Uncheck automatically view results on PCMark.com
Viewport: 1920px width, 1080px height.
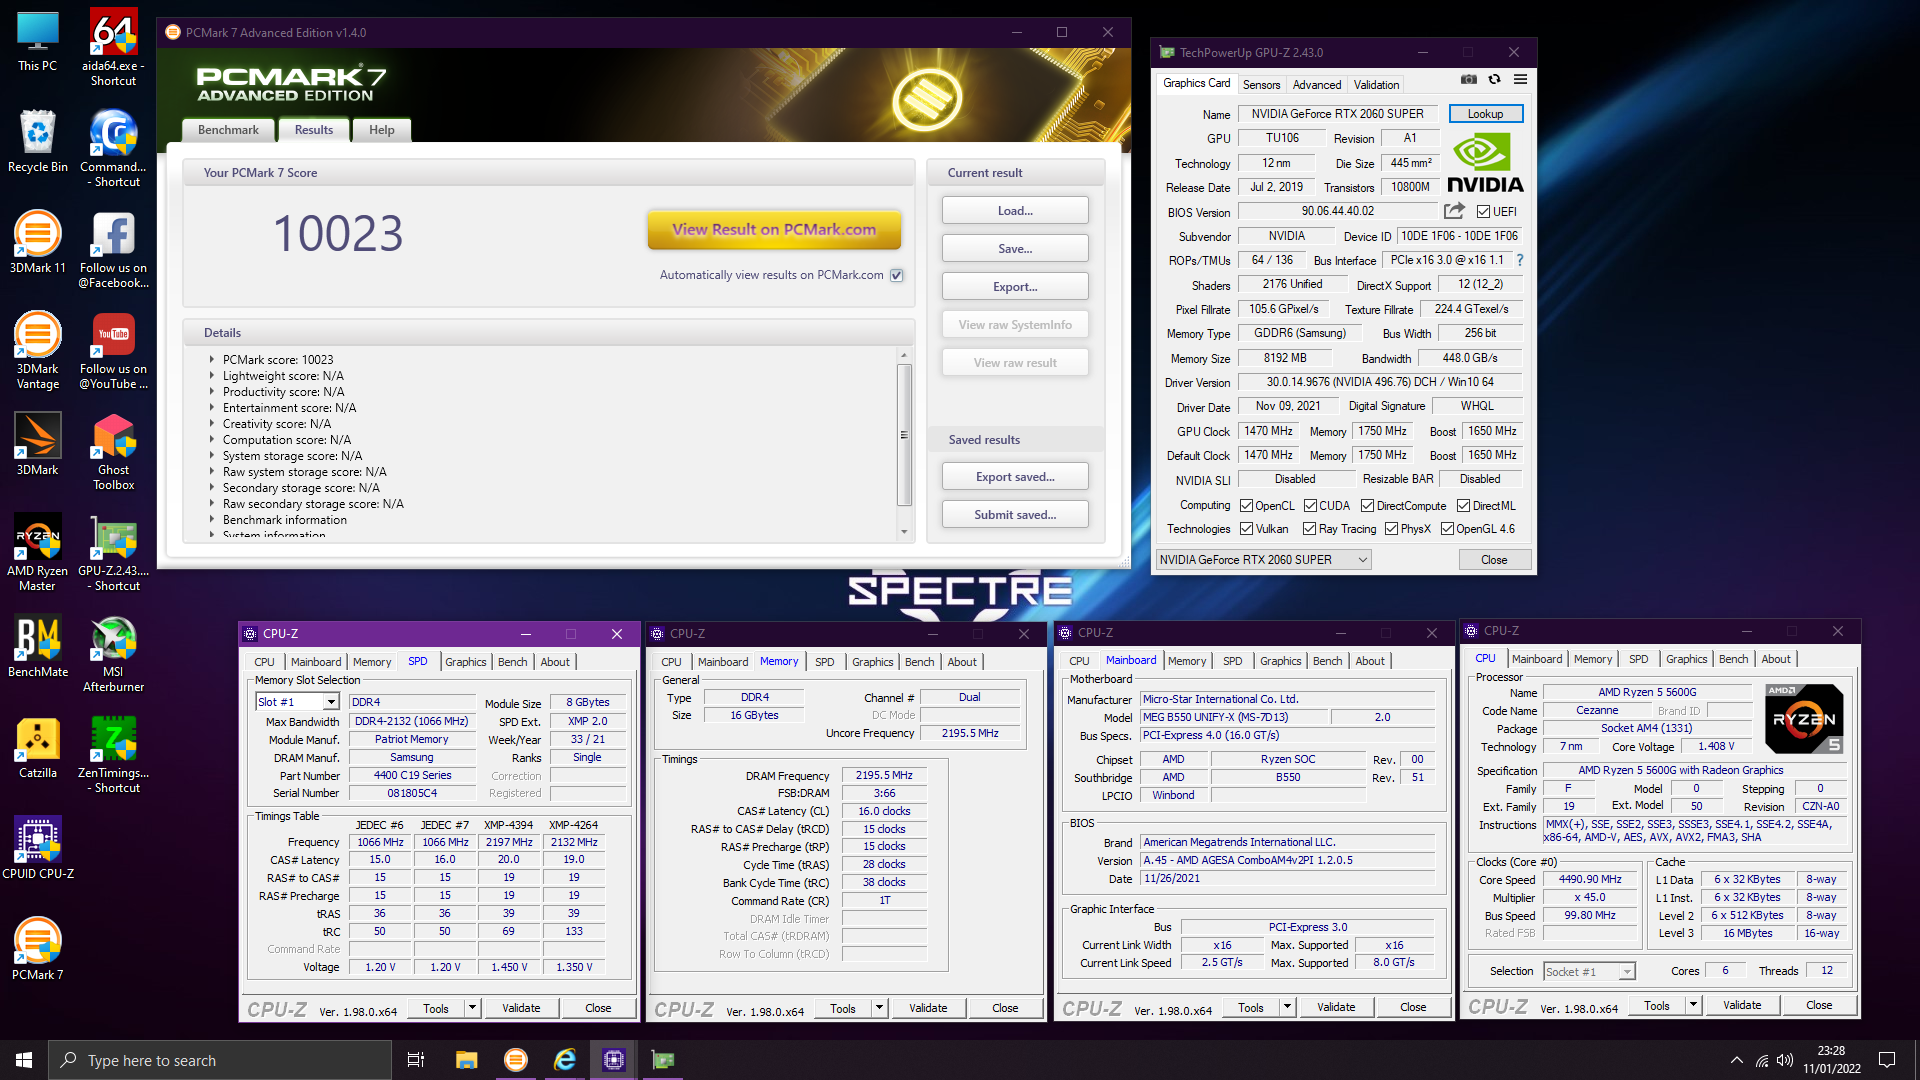[x=897, y=275]
